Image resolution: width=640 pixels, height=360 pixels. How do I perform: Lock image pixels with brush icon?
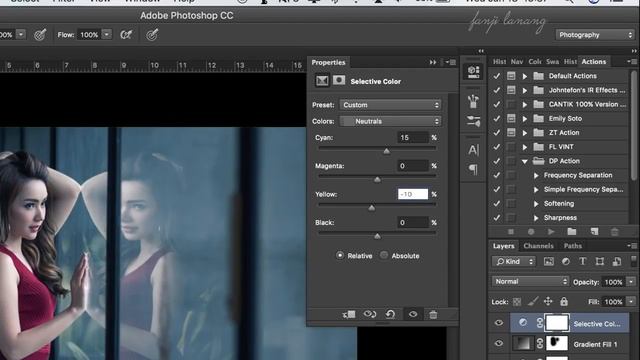(x=532, y=301)
